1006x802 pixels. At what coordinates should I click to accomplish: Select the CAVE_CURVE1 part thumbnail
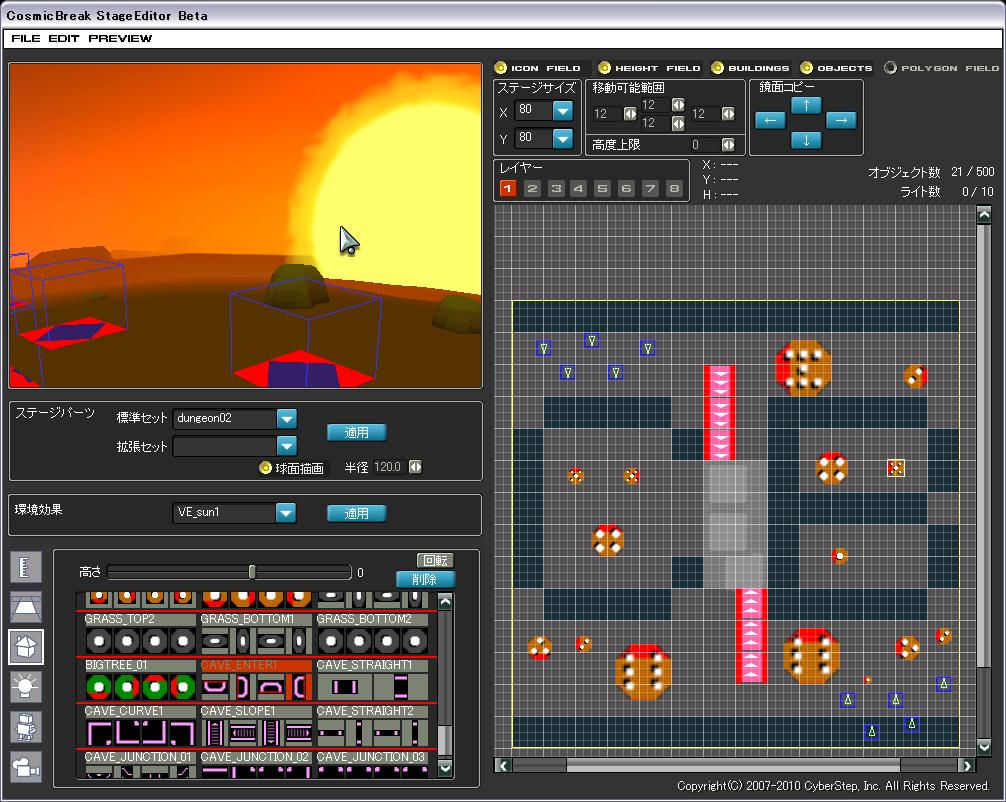[x=139, y=733]
